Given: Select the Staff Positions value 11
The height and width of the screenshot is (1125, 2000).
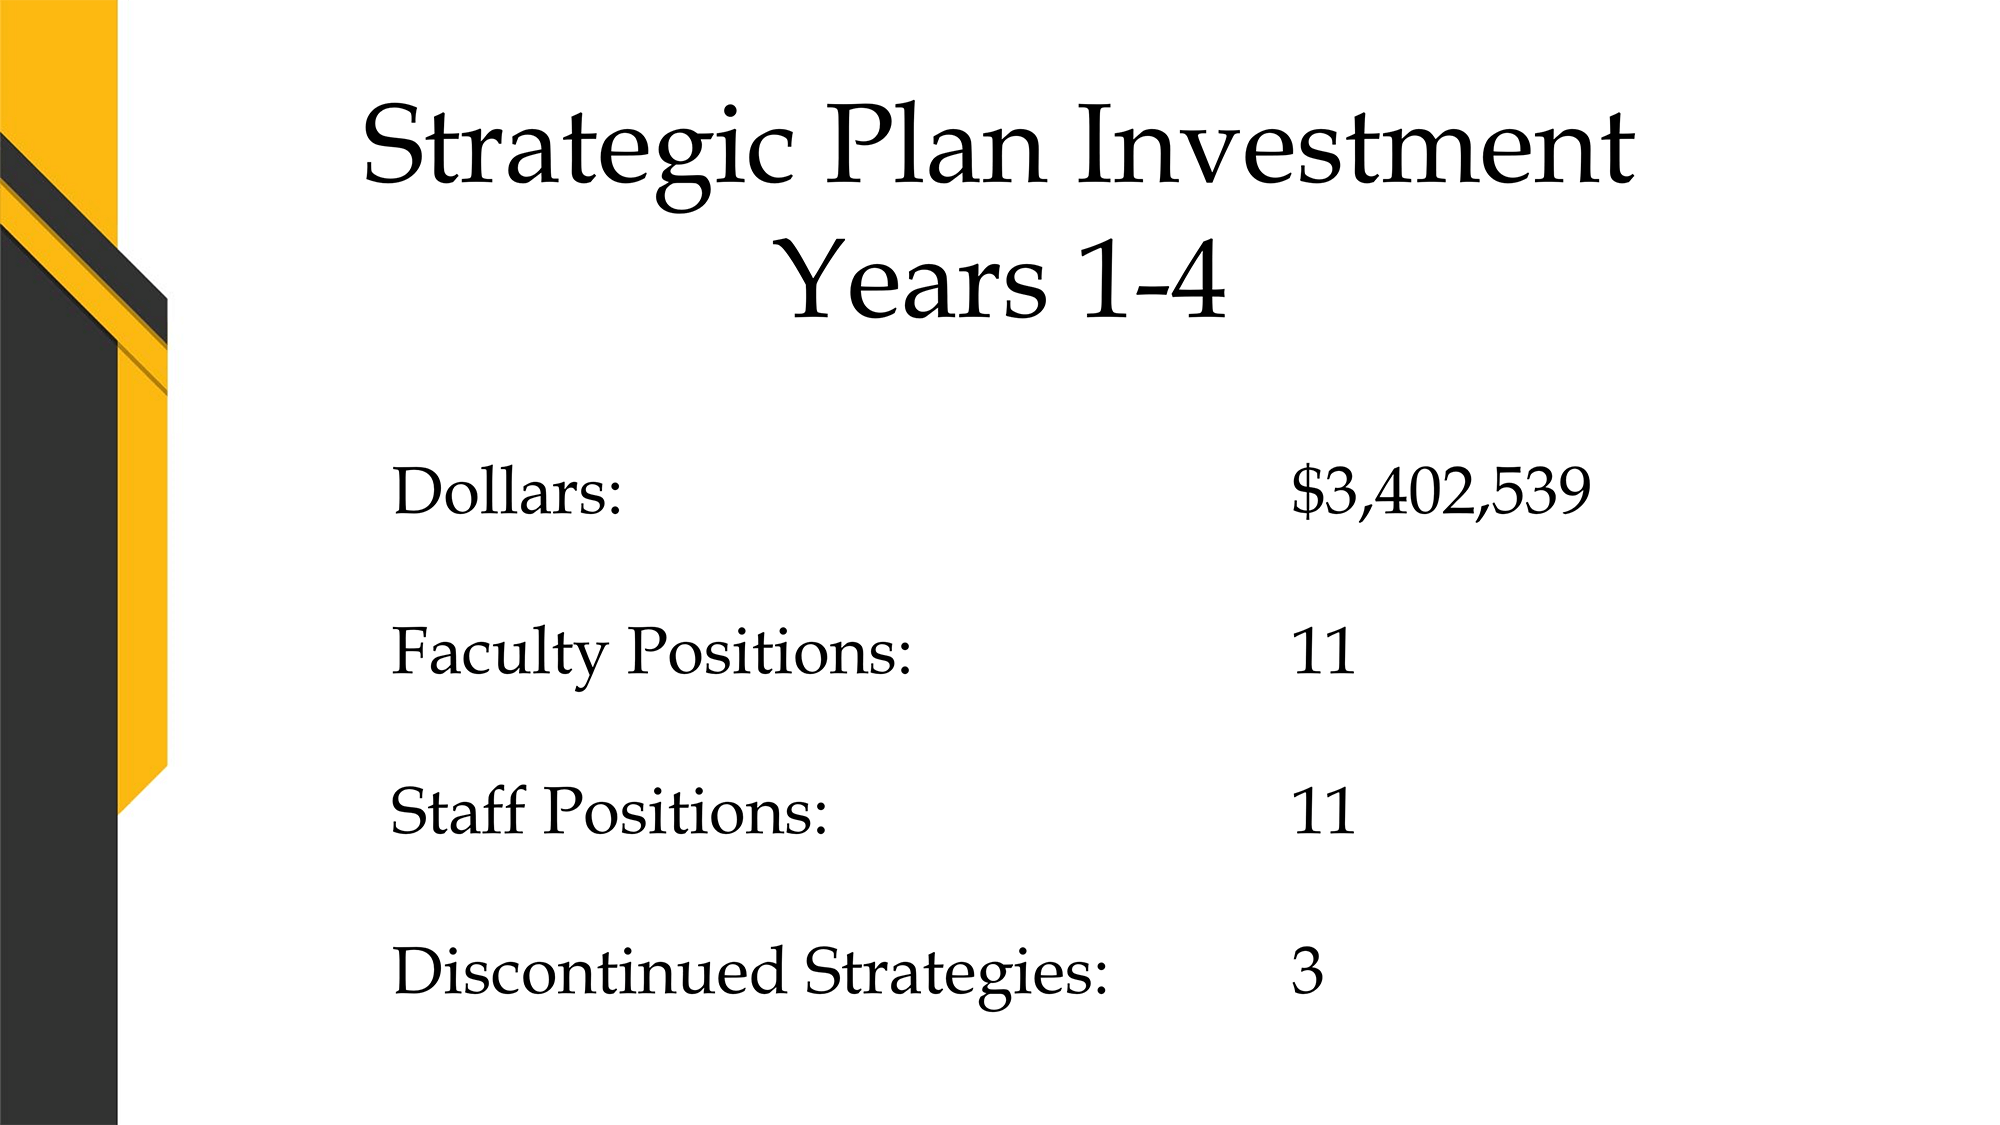Looking at the screenshot, I should [x=1323, y=811].
